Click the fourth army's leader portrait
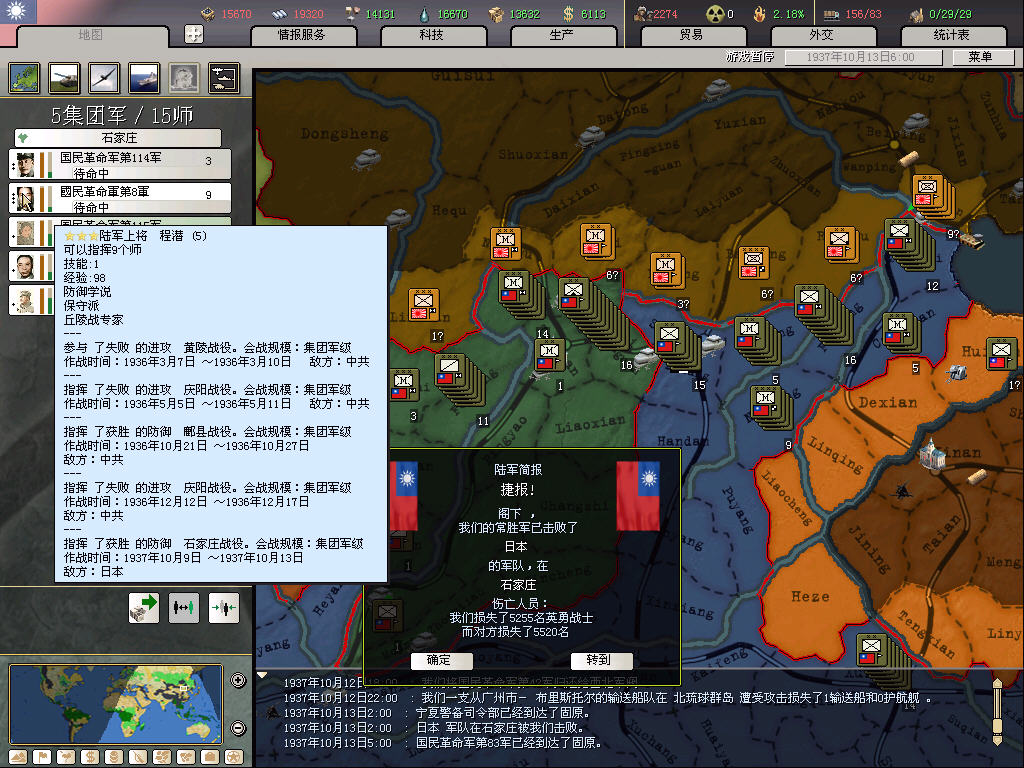The height and width of the screenshot is (768, 1024). [25, 266]
